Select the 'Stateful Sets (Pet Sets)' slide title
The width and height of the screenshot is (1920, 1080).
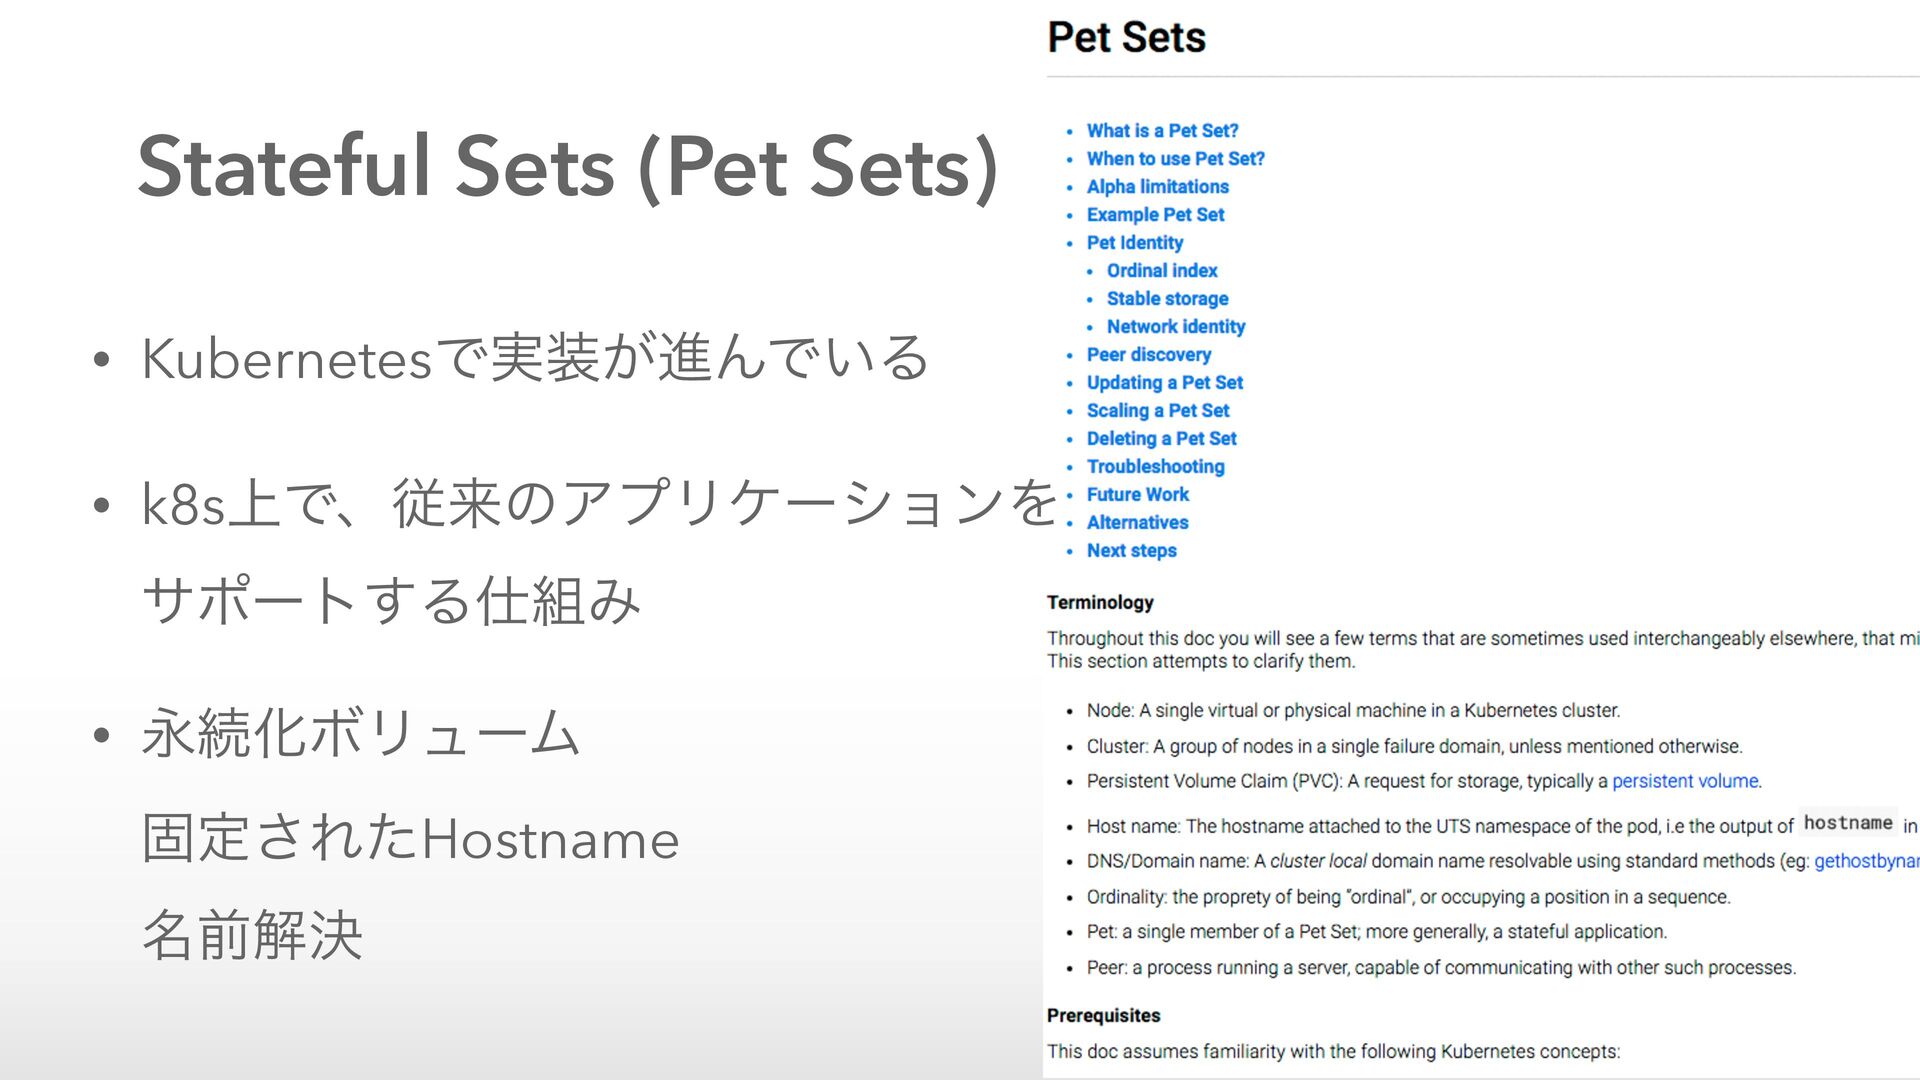coord(567,167)
